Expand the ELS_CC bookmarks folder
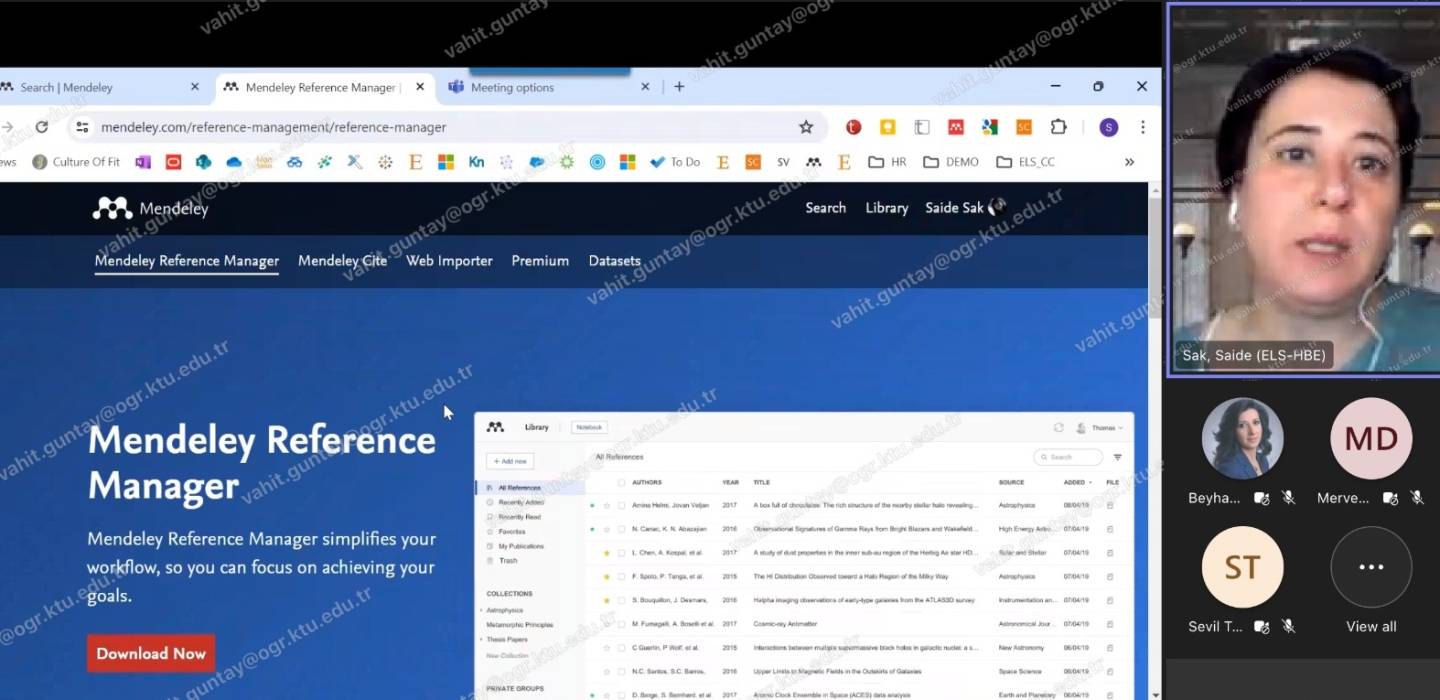 coord(1026,162)
